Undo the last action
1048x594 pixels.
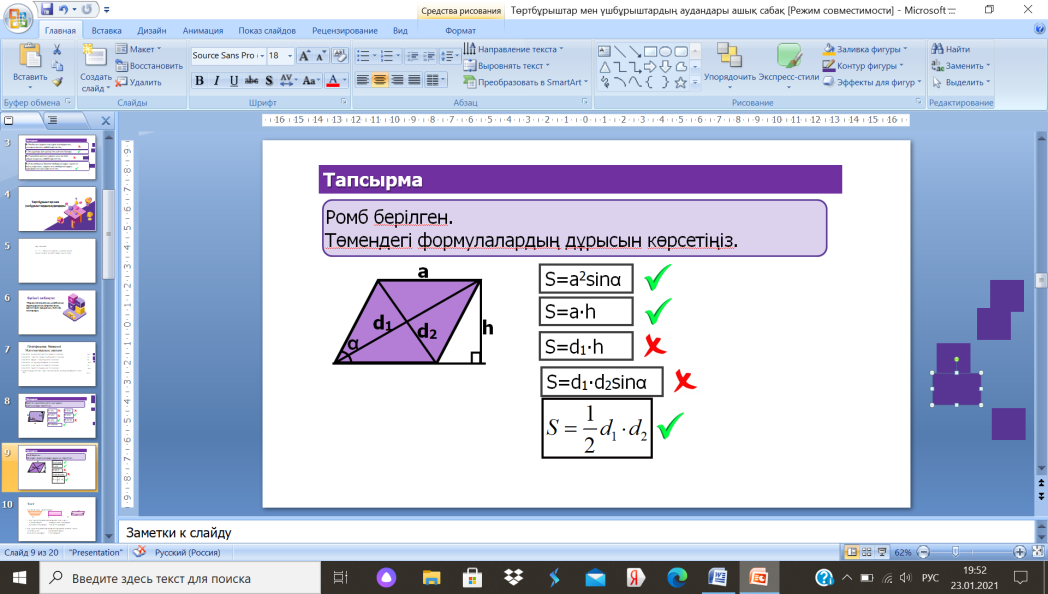pos(63,9)
